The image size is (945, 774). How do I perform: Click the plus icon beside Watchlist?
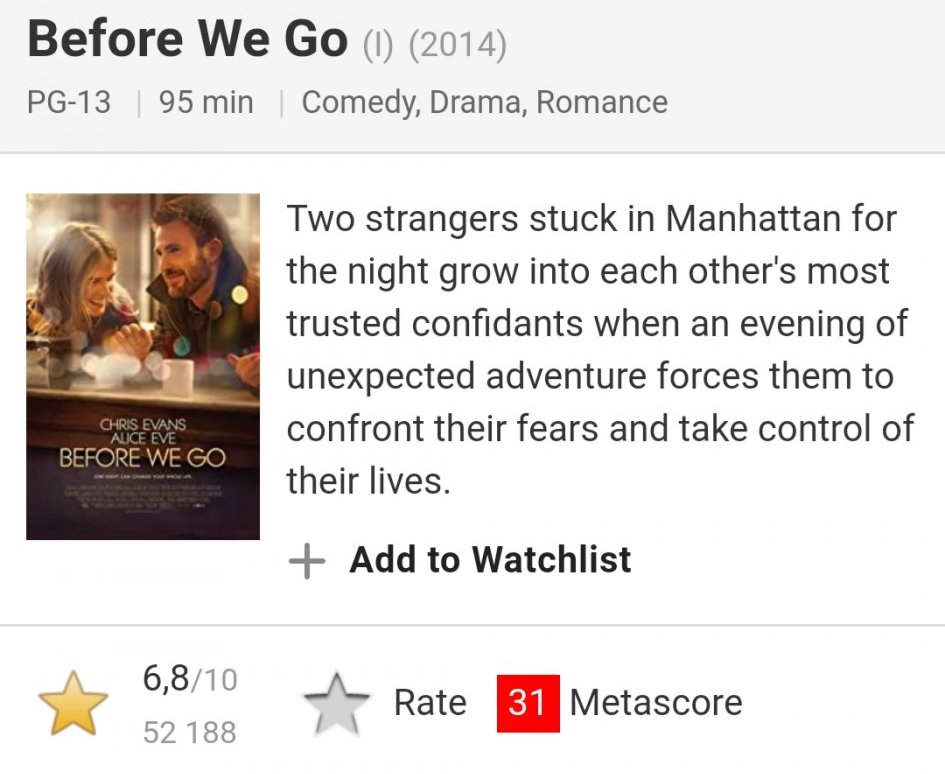pyautogui.click(x=307, y=561)
